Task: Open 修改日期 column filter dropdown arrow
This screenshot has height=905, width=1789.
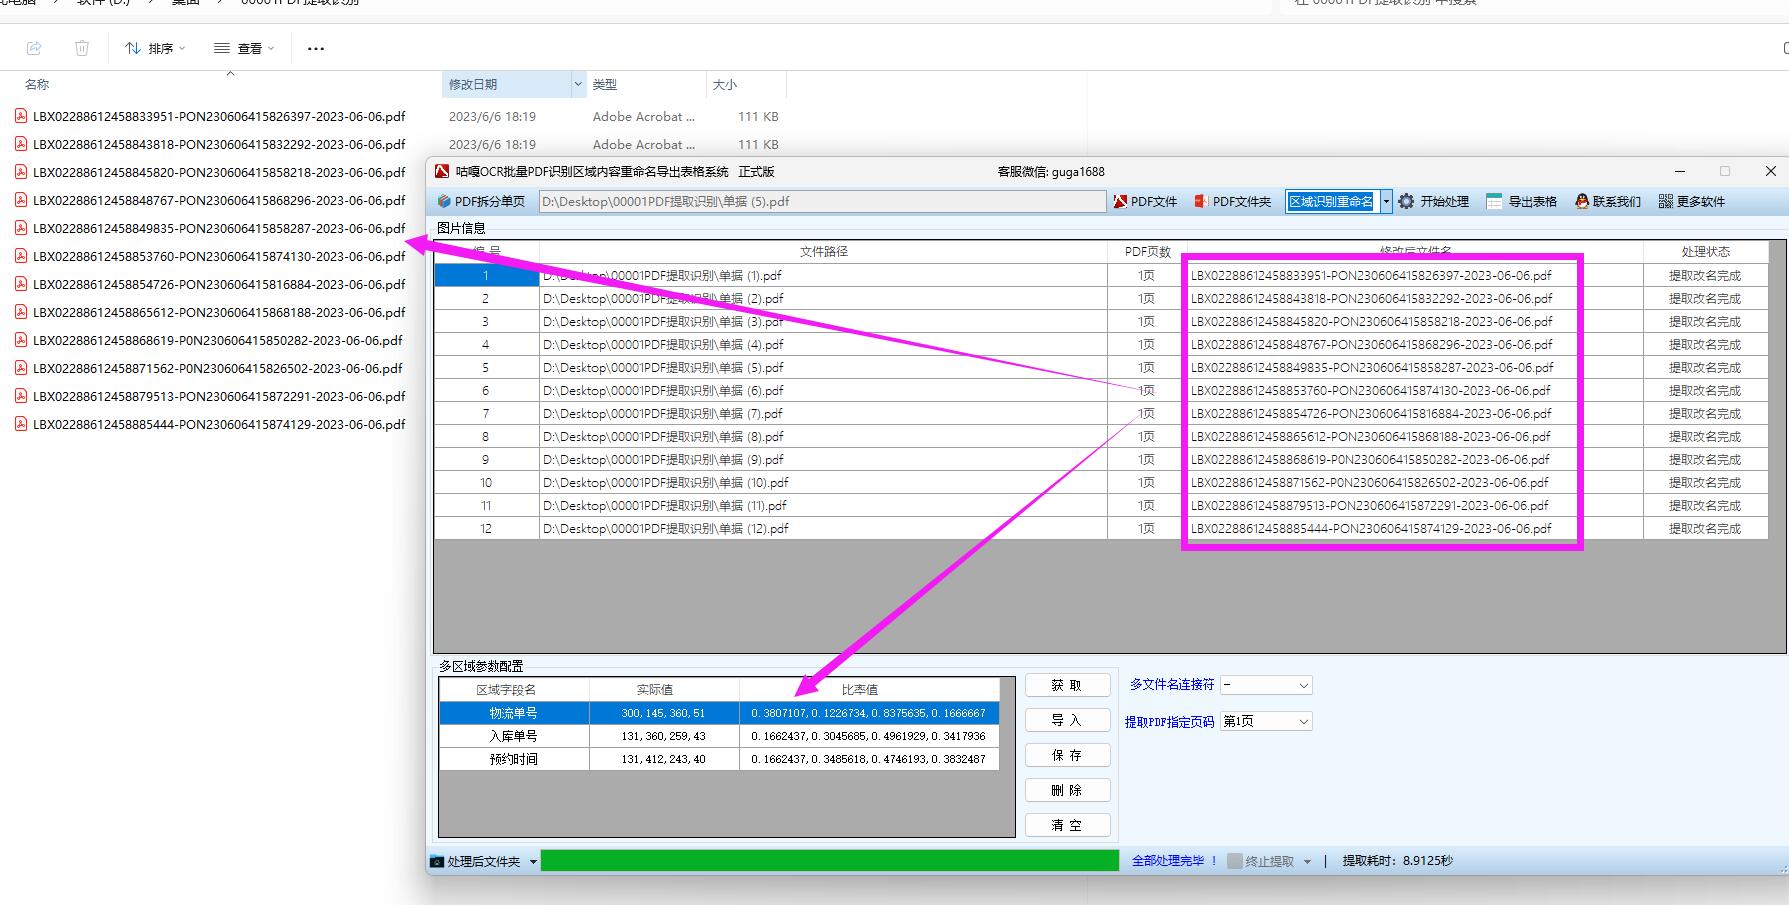Action: point(578,85)
